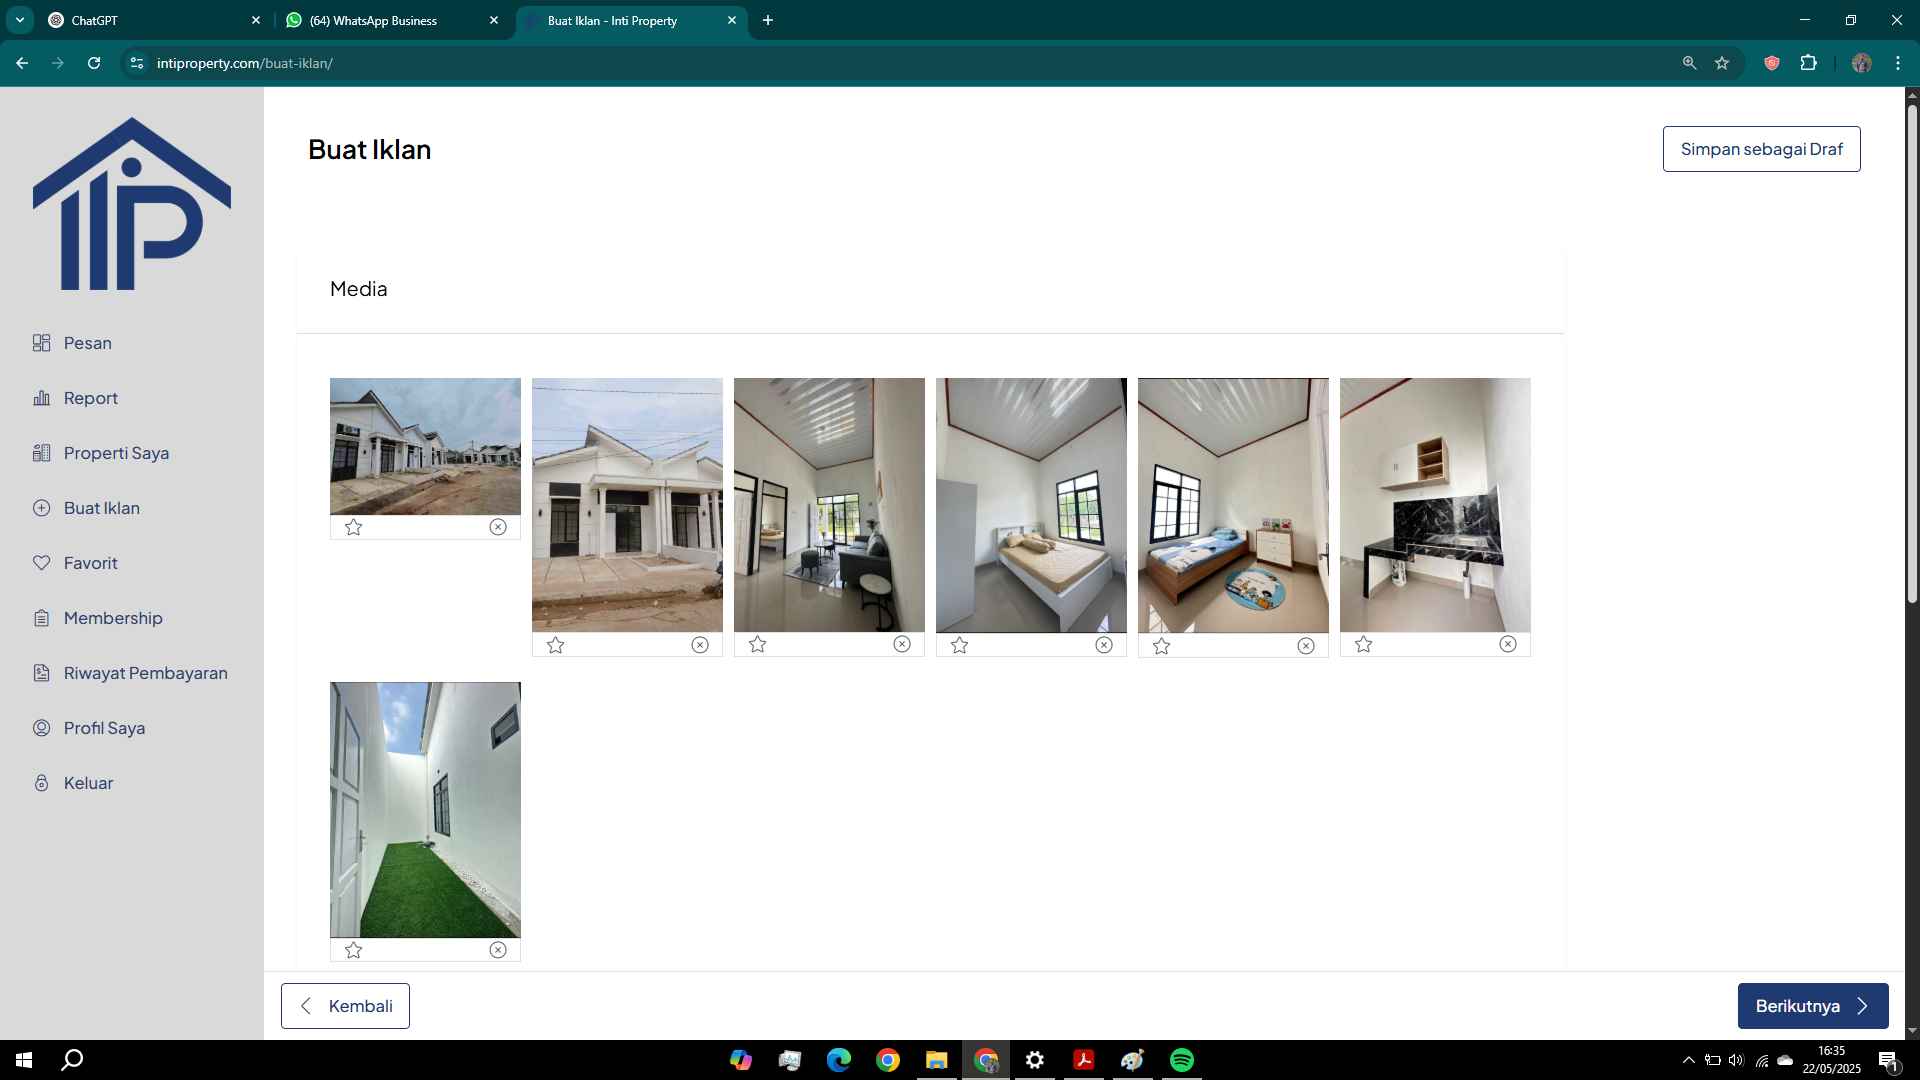Star the beige bed bedroom photo
Viewport: 1920px width, 1080px height.
[960, 645]
